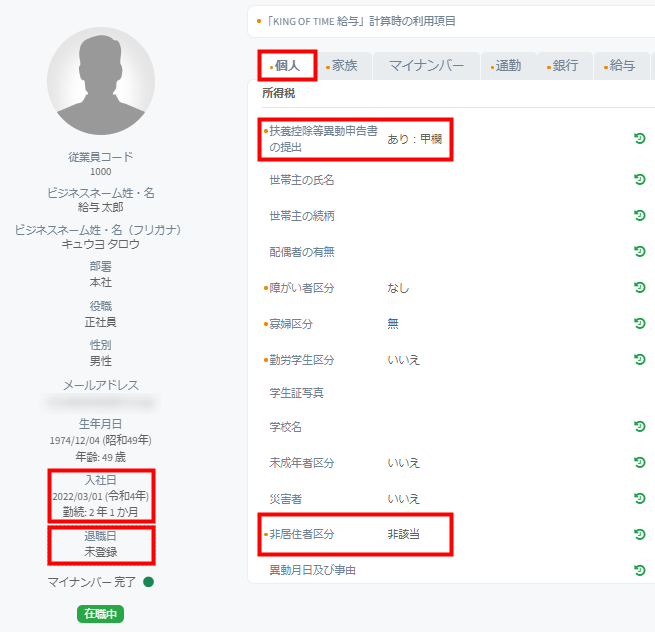The height and width of the screenshot is (632, 655).
Task: Click the 異動月日及び事由 label
Action: (312, 570)
